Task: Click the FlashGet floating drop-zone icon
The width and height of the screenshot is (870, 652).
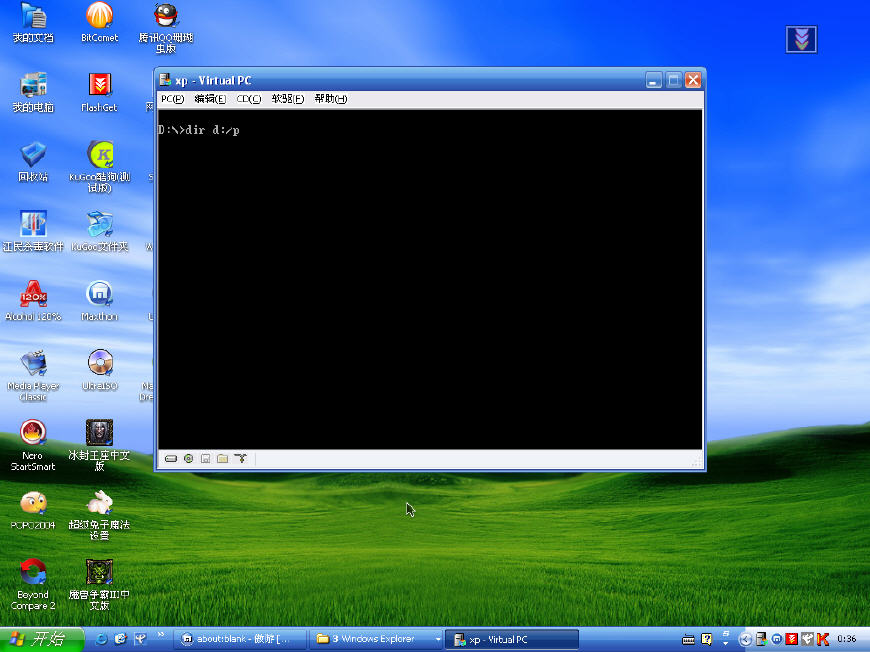Action: point(801,39)
